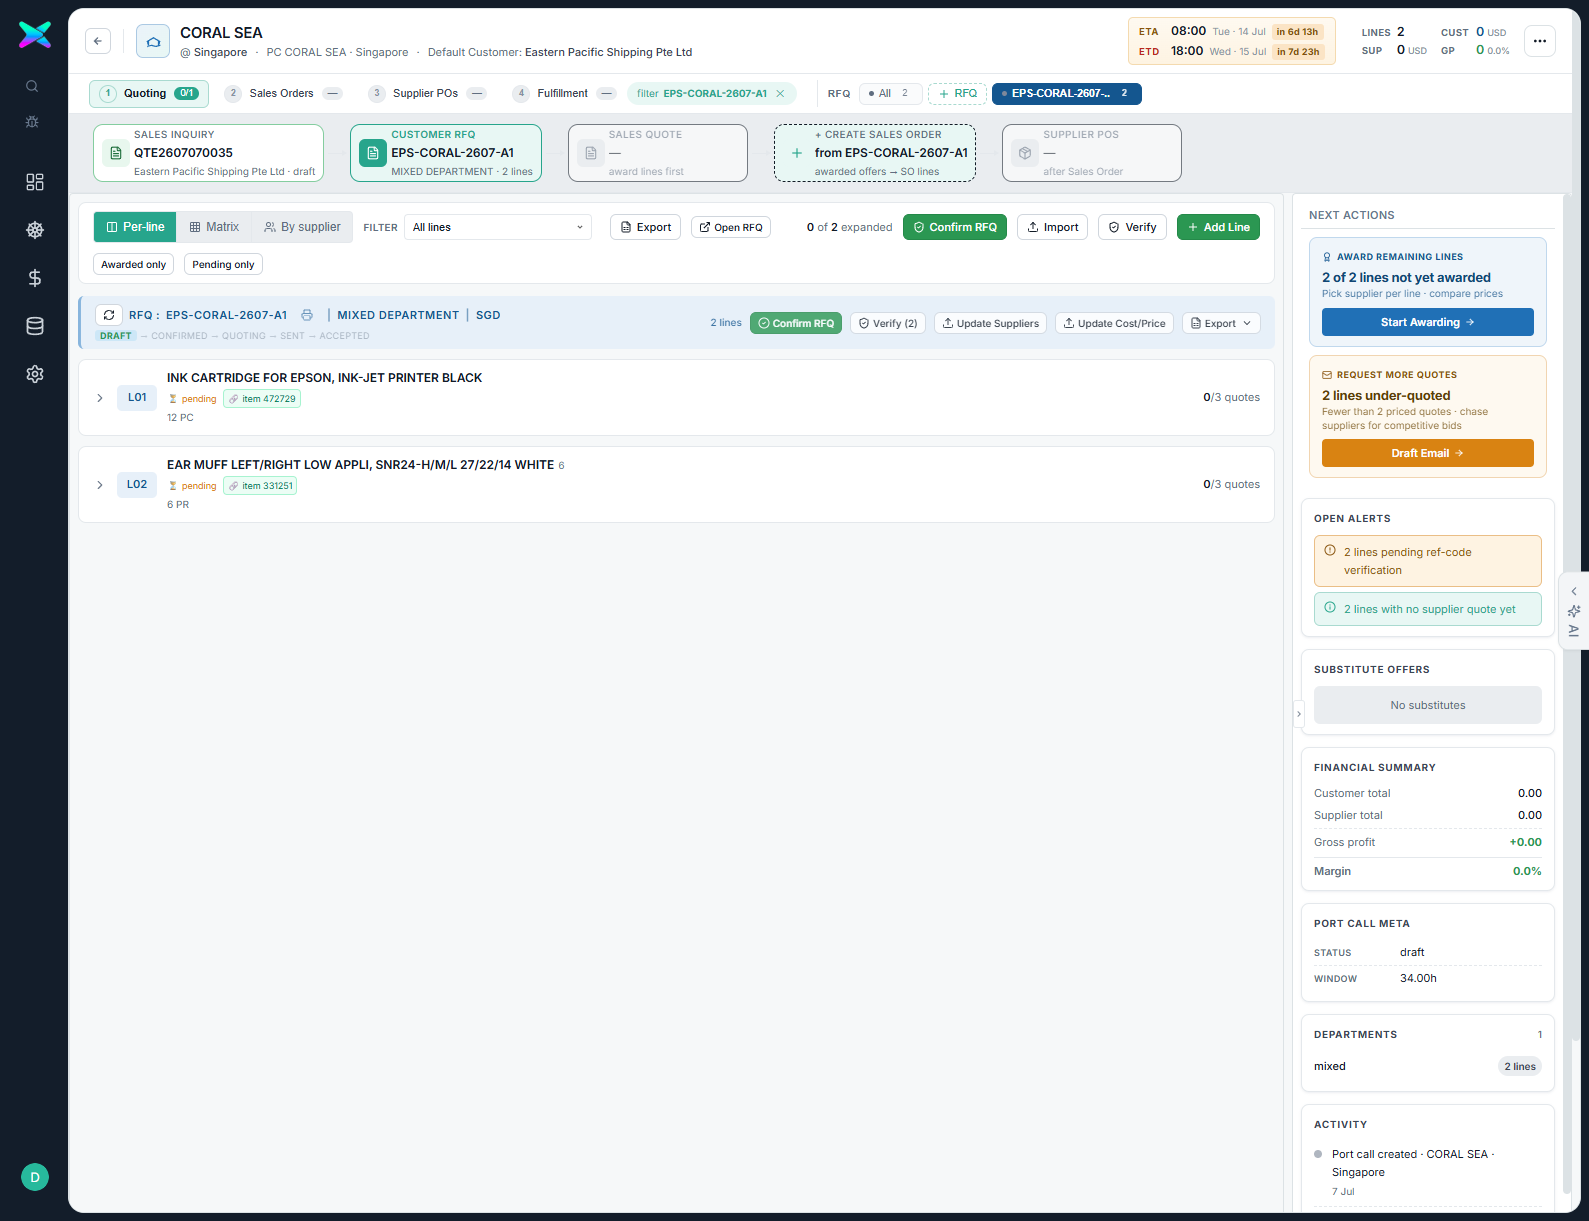Open the ref-code verification alert

(x=1427, y=561)
